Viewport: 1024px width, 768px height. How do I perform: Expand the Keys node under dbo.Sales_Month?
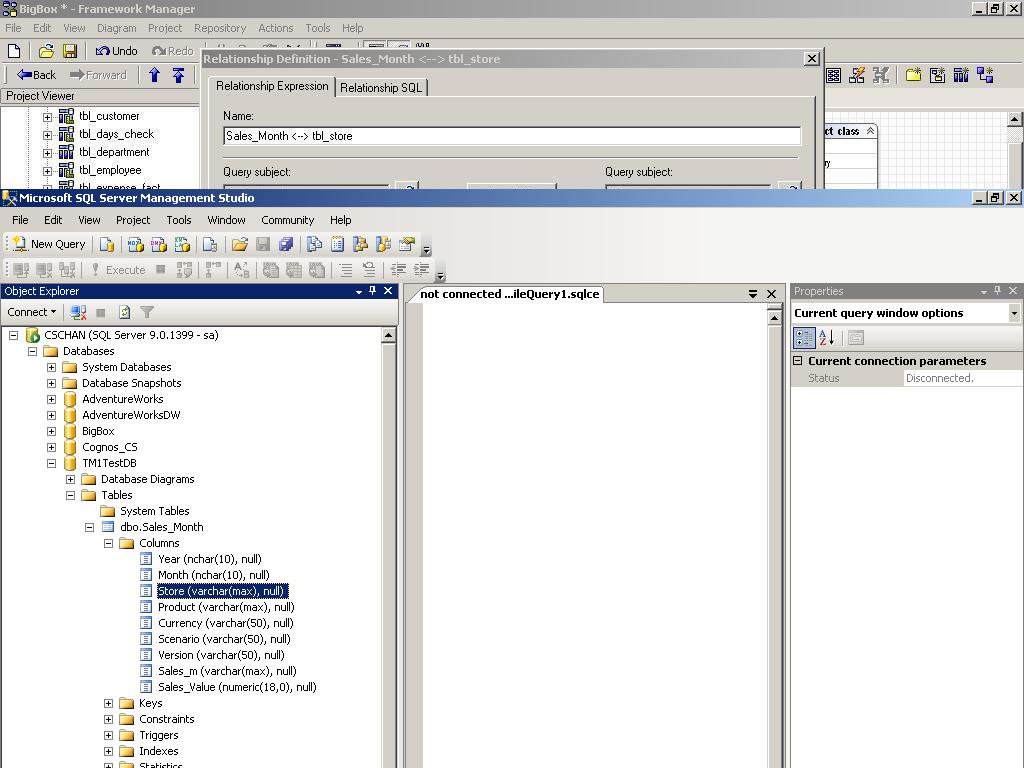pos(108,703)
